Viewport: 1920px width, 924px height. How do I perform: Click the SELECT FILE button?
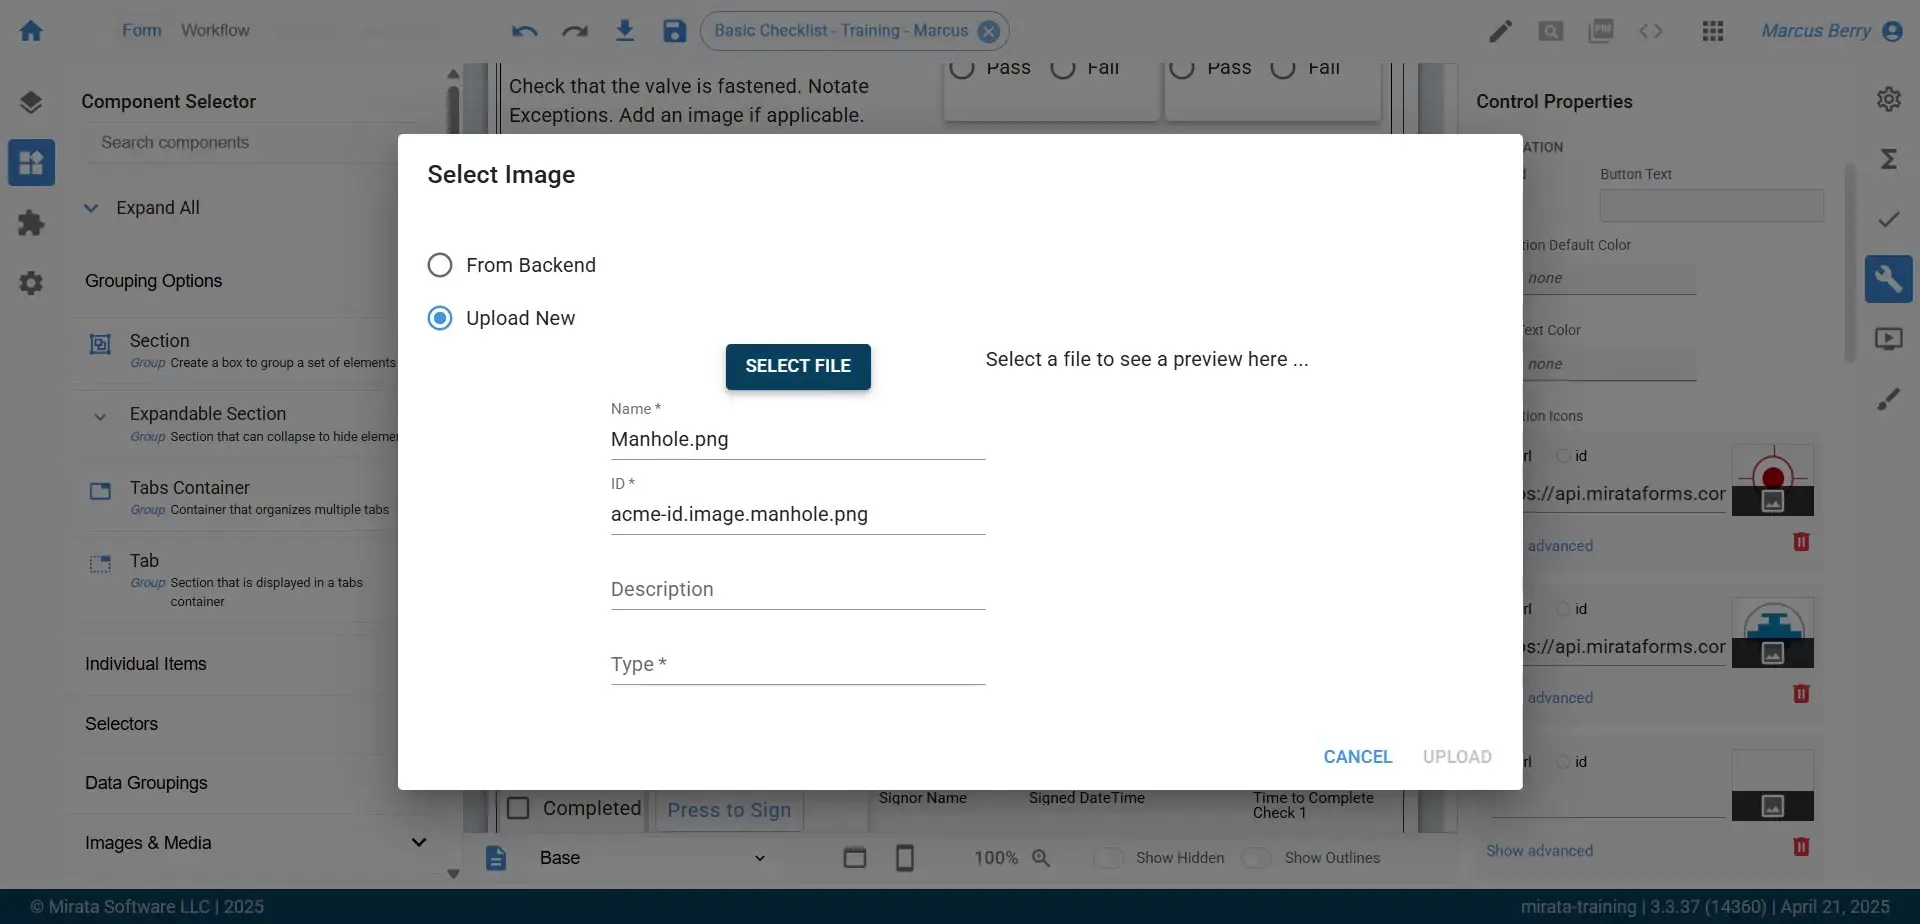797,366
